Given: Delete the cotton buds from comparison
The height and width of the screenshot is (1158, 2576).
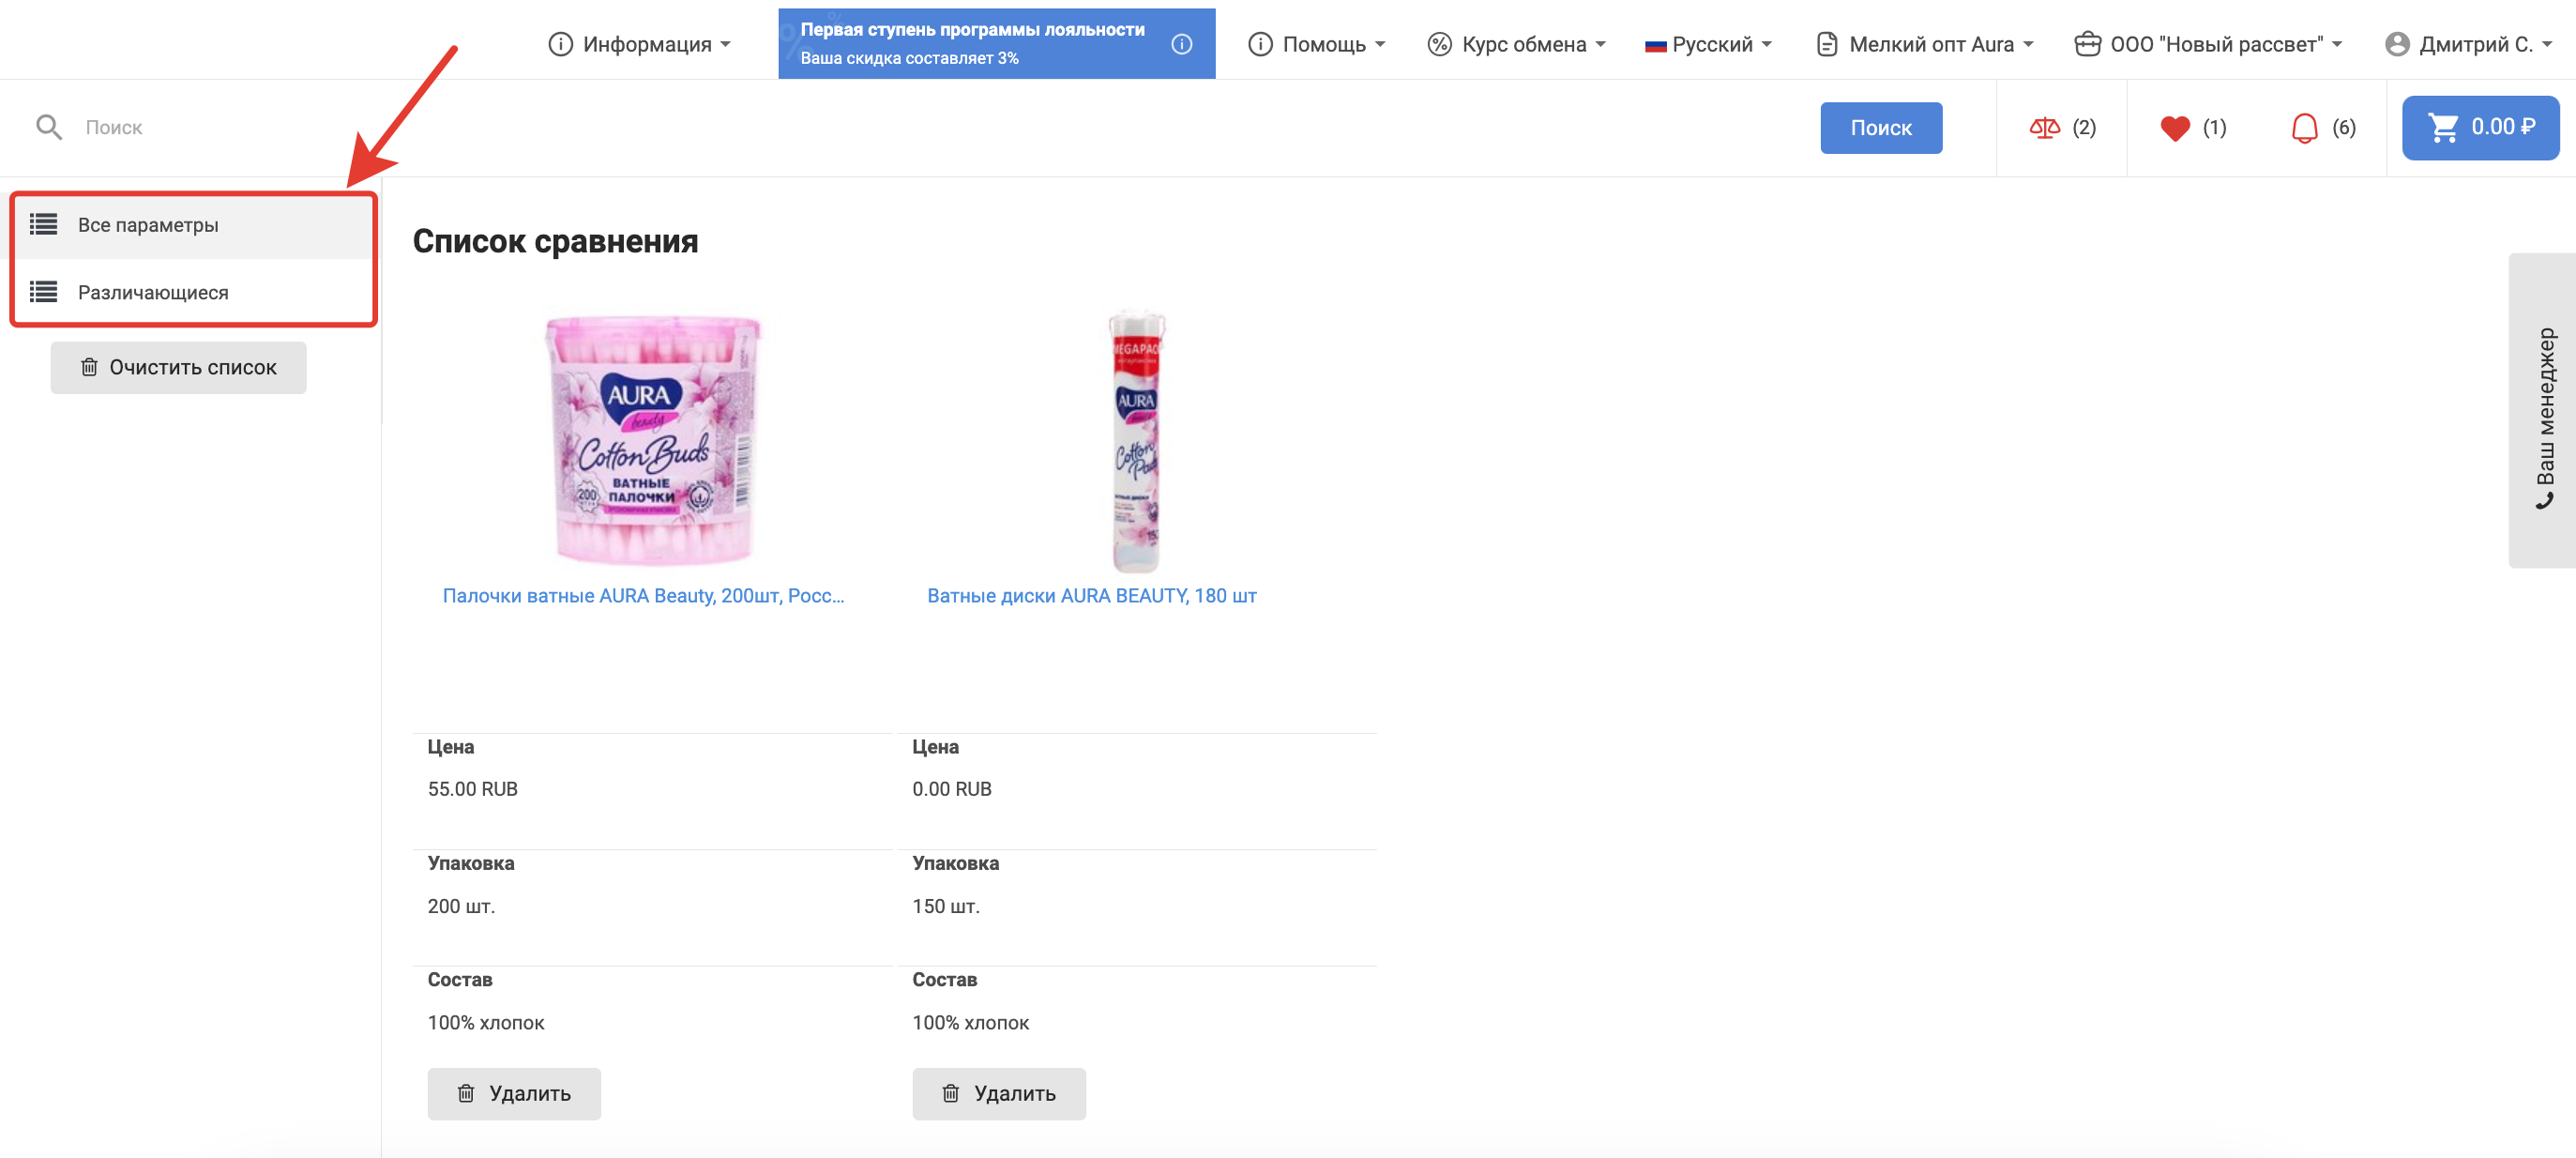Looking at the screenshot, I should [x=514, y=1094].
